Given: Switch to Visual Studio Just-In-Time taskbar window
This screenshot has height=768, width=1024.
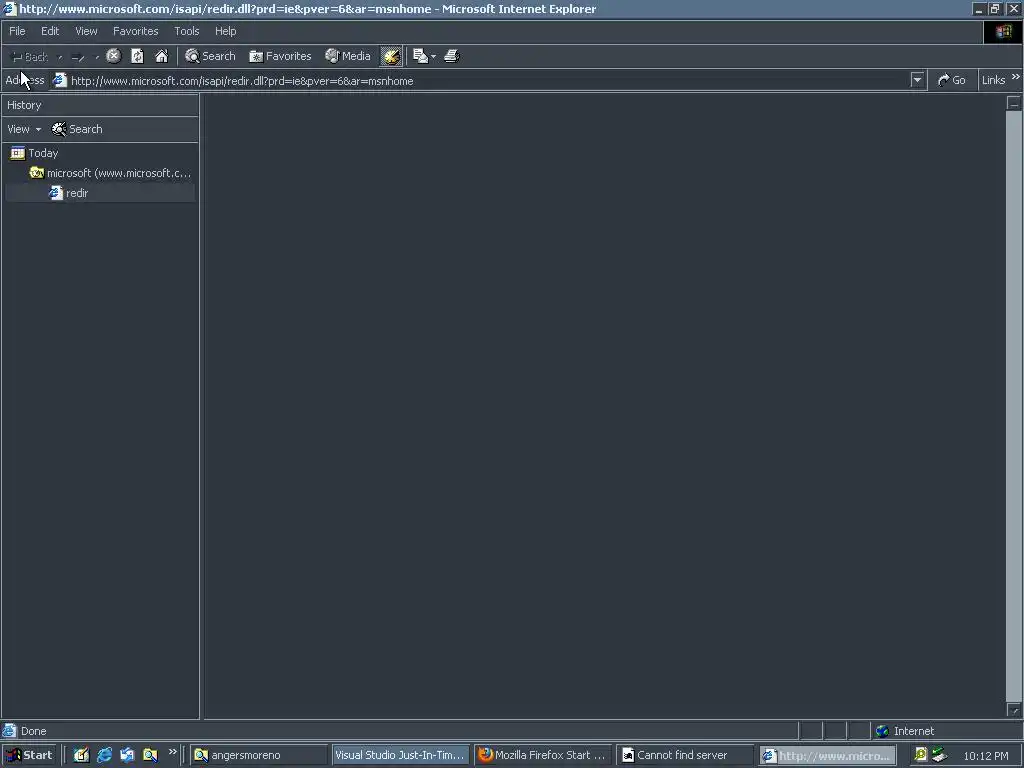Looking at the screenshot, I should point(400,756).
